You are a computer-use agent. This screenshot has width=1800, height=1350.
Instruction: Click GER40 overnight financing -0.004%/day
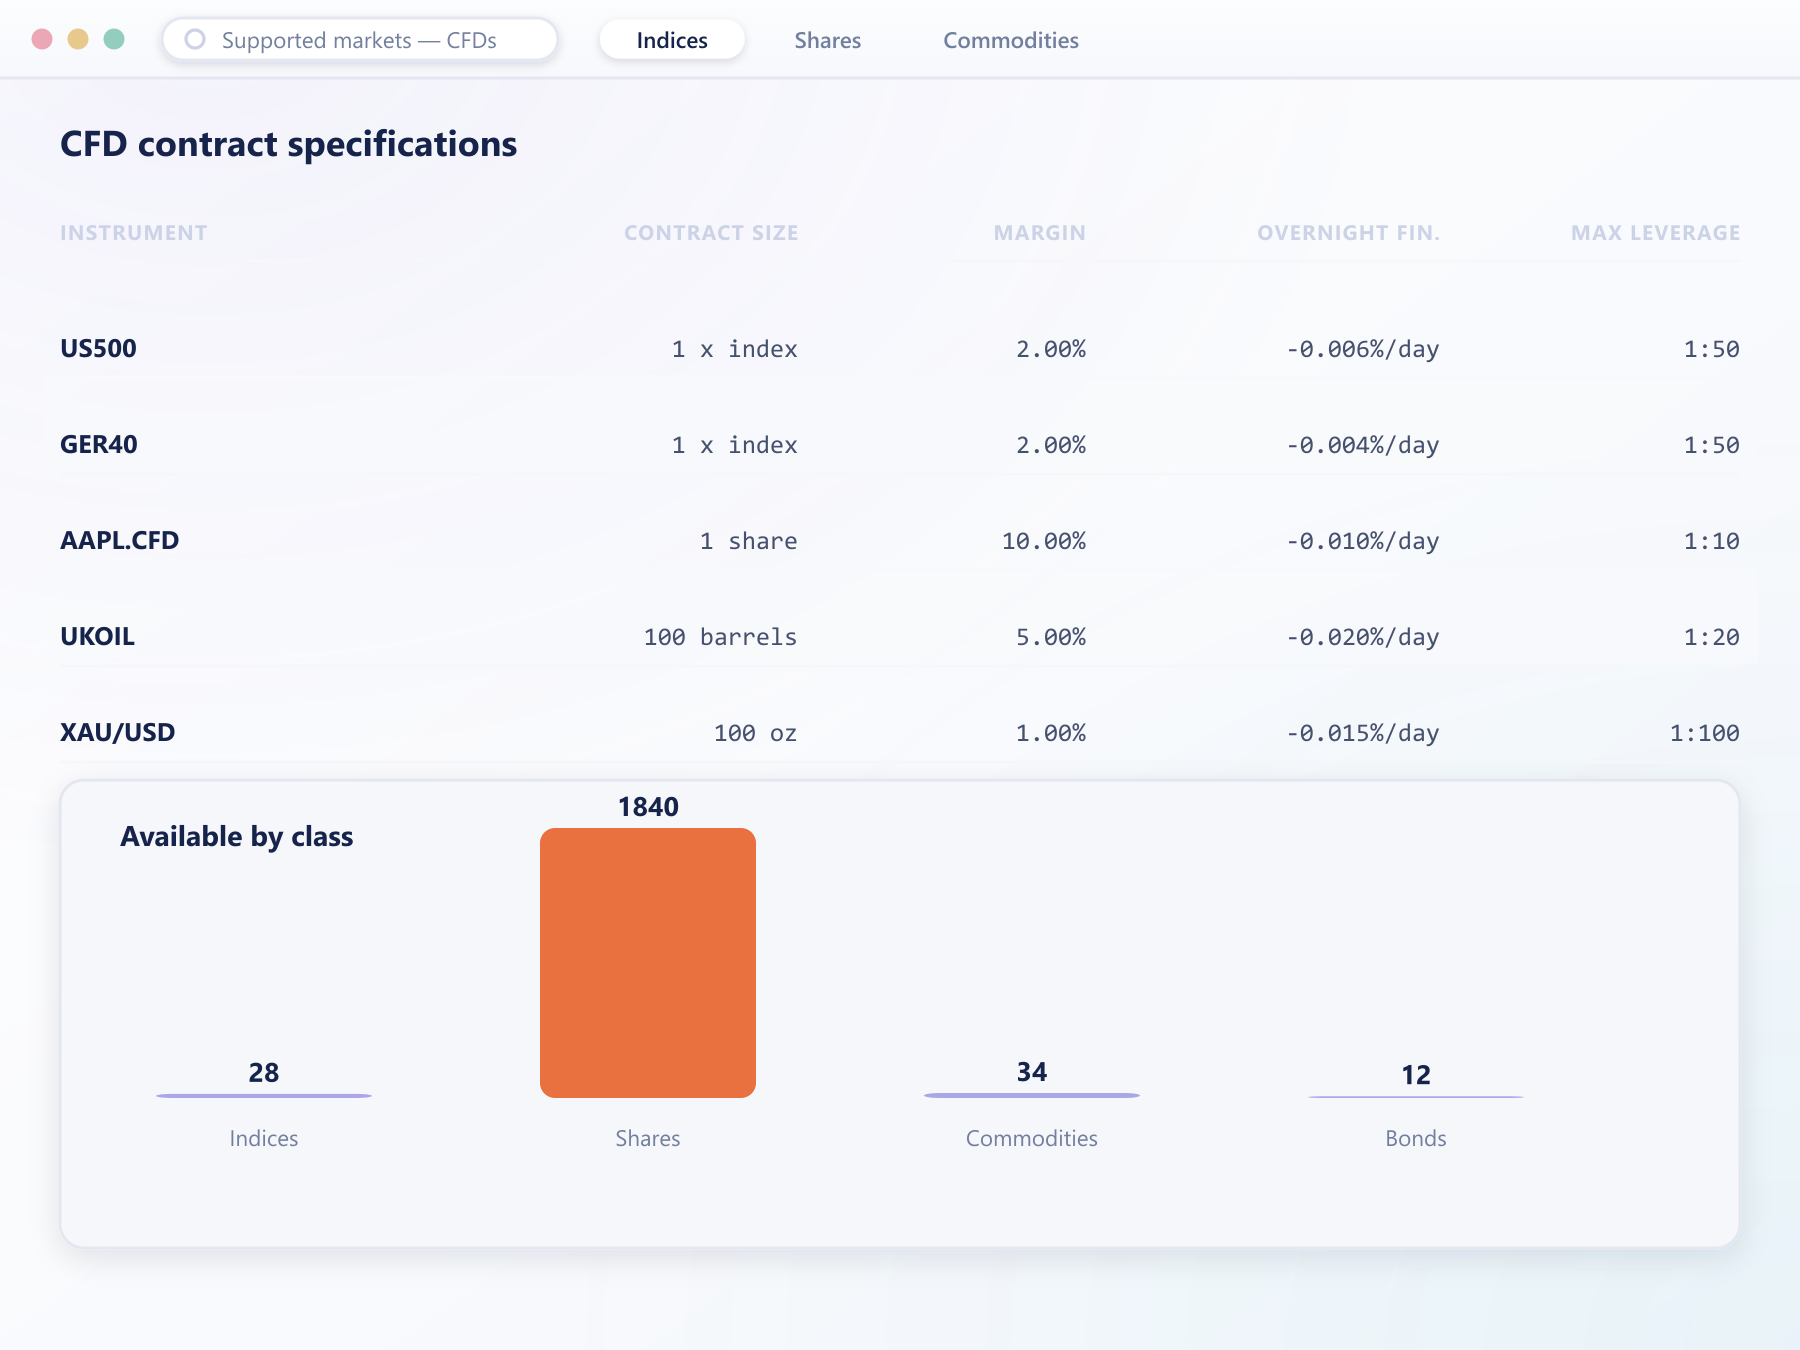click(x=1362, y=445)
